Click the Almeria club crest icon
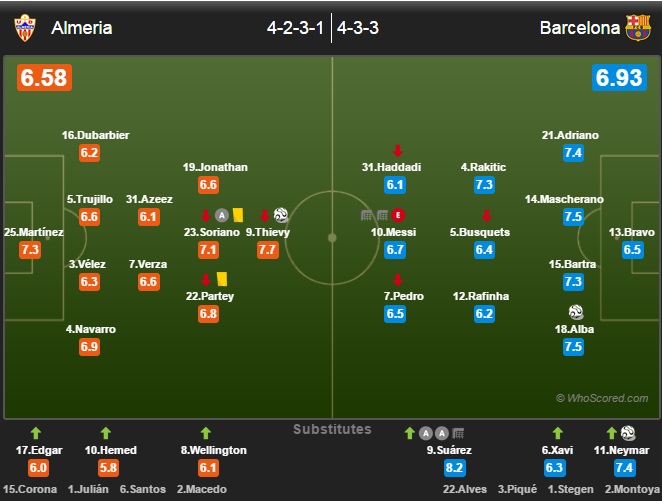 (x=25, y=28)
